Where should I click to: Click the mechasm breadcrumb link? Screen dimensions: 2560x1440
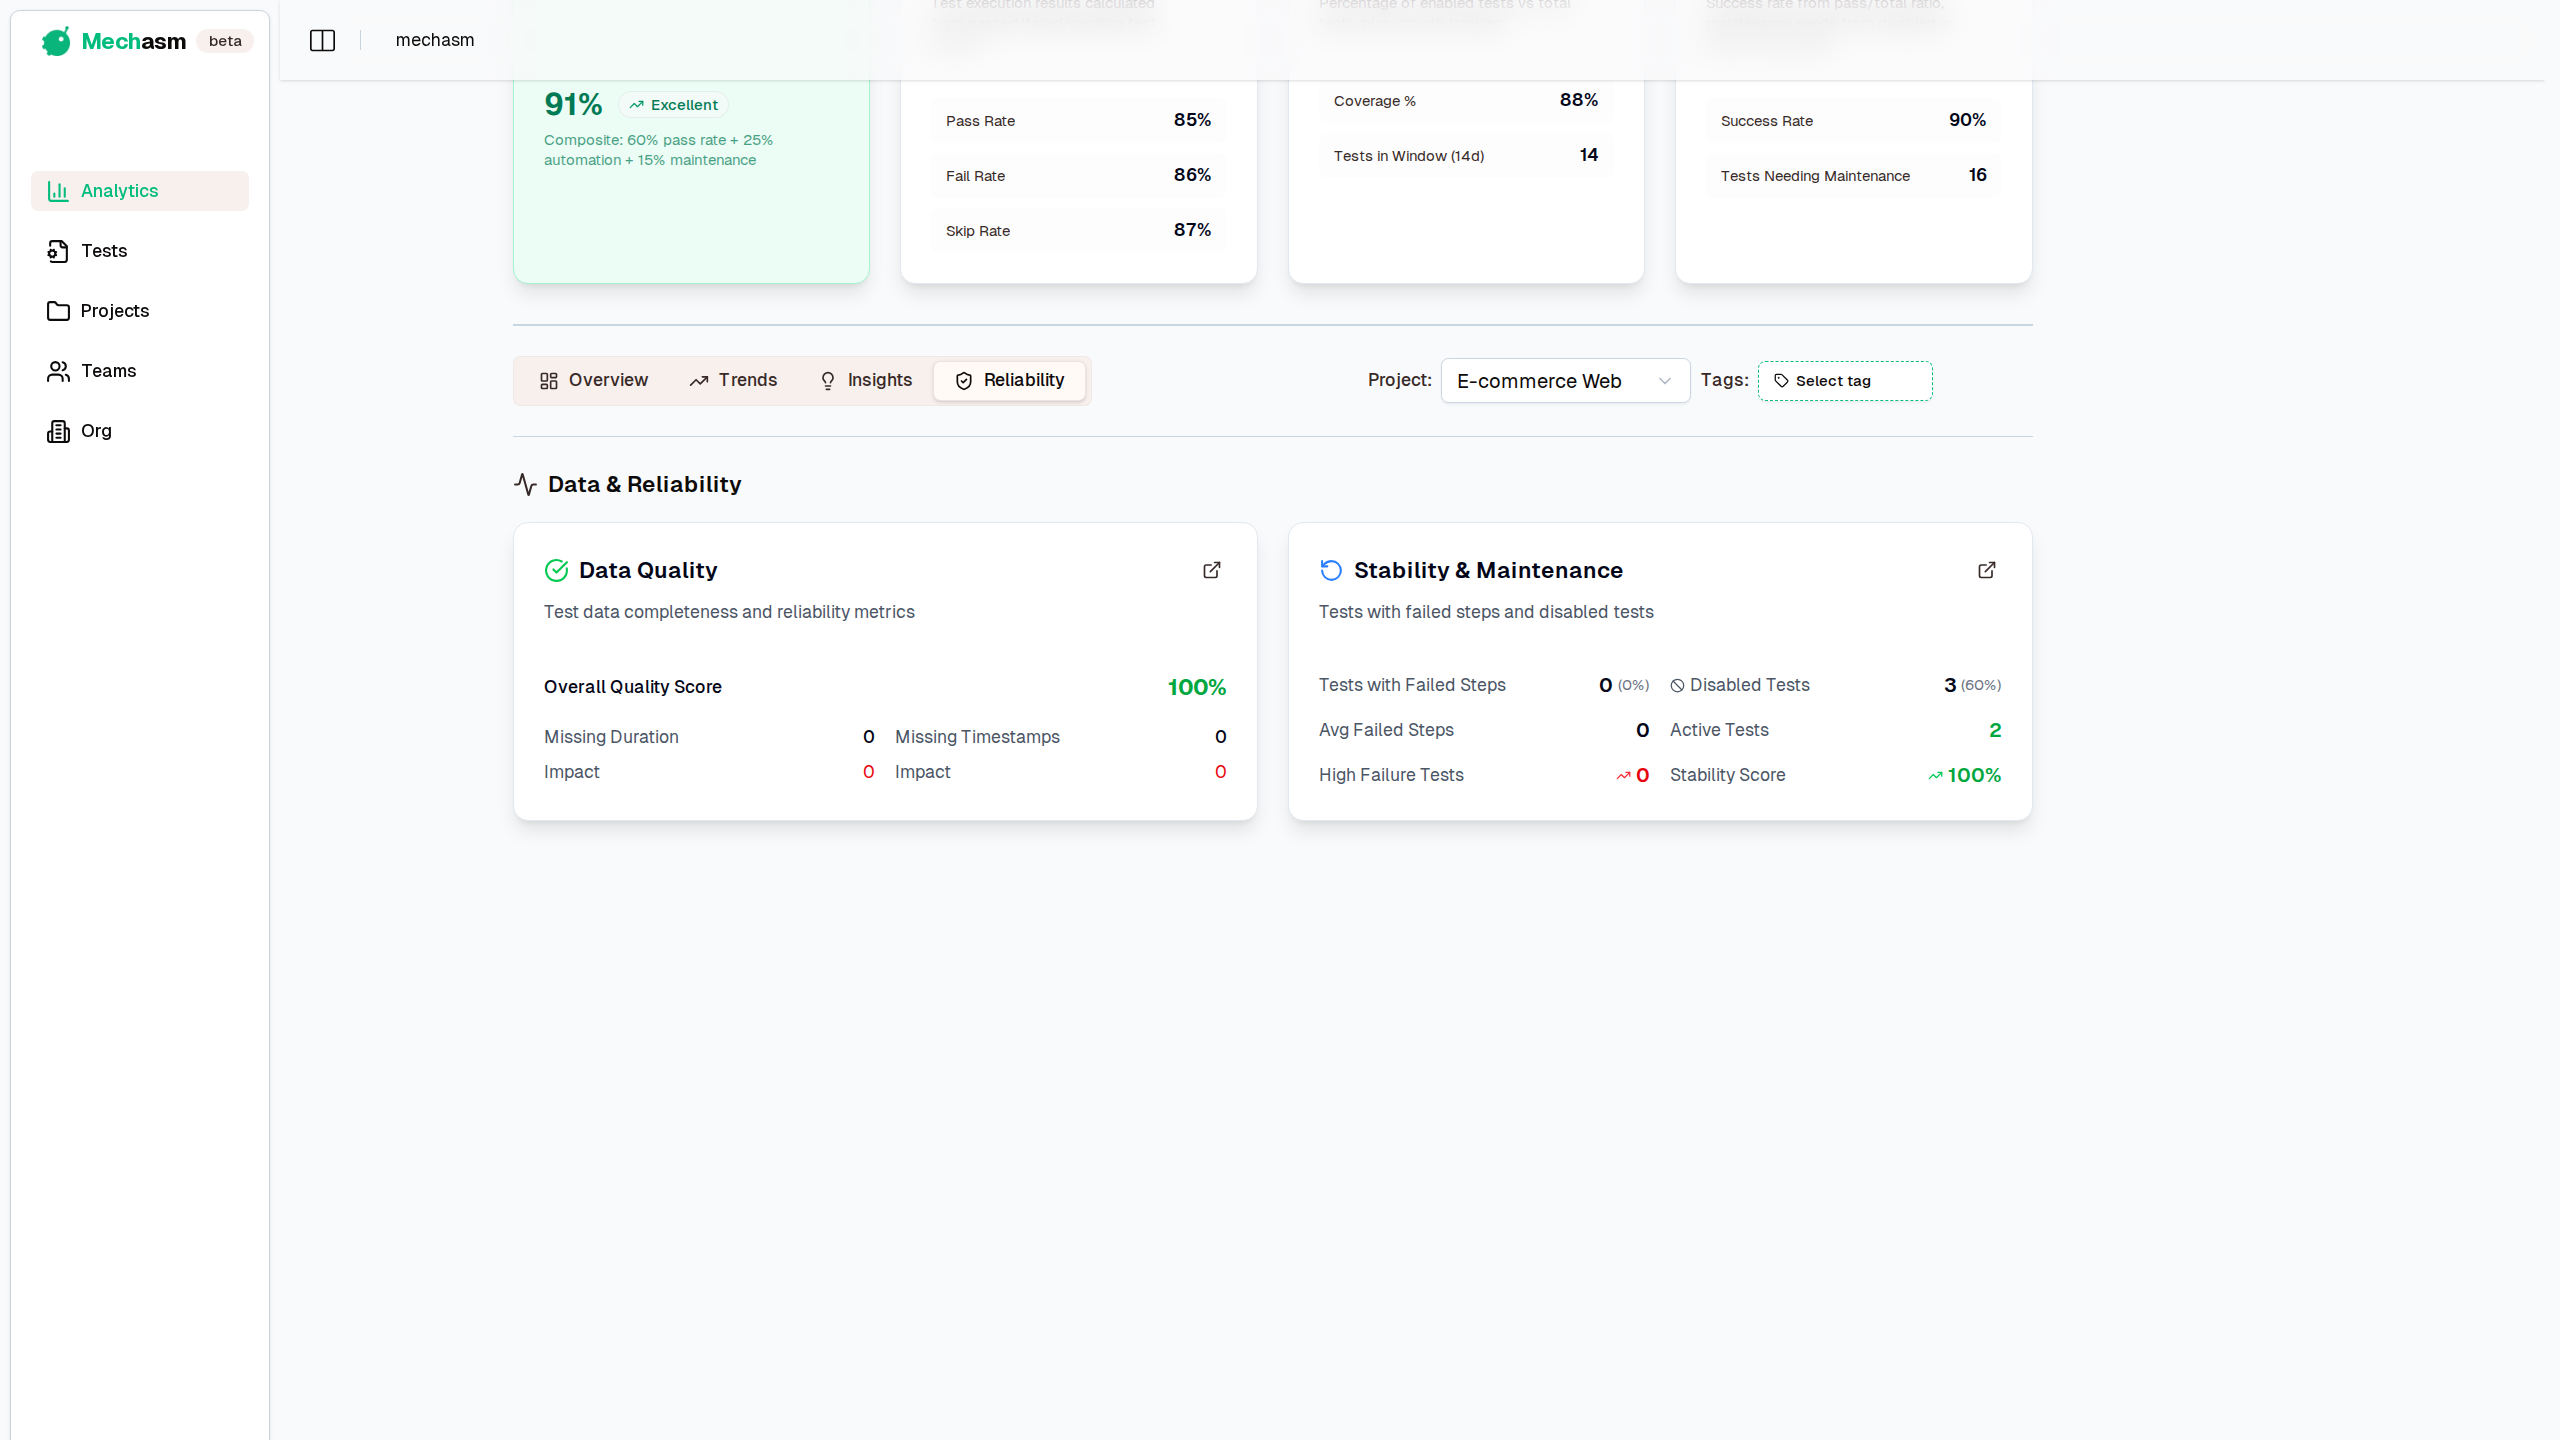click(434, 40)
